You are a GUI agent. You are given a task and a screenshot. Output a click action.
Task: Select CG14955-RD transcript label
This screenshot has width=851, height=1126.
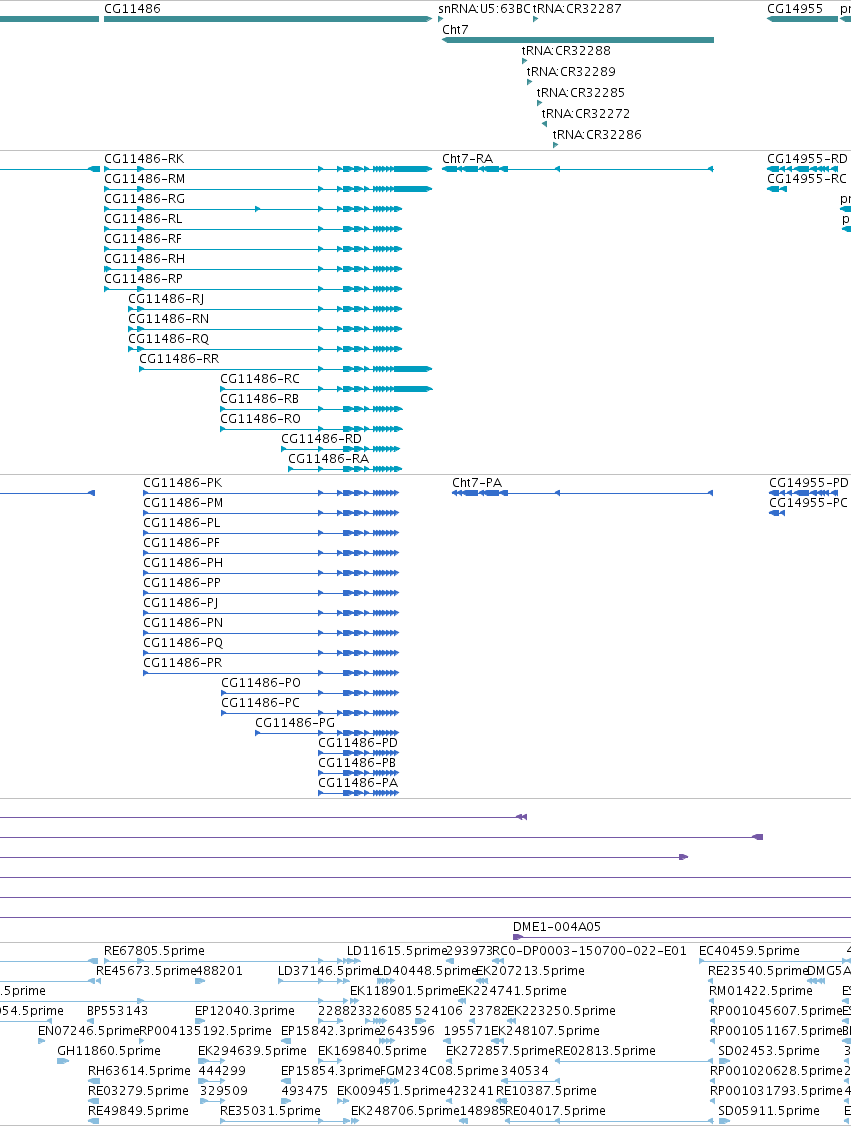pyautogui.click(x=807, y=159)
